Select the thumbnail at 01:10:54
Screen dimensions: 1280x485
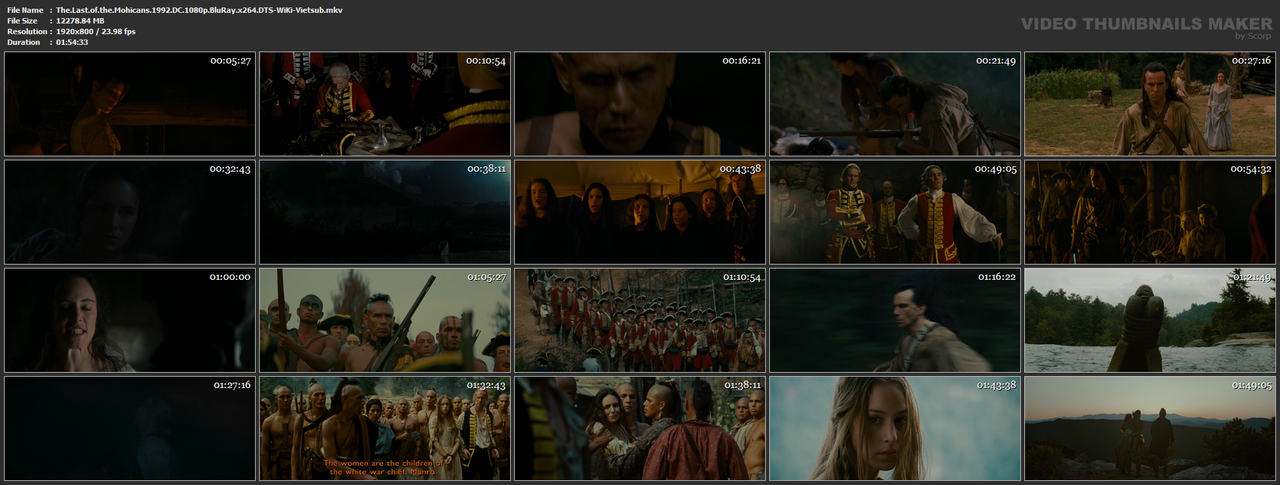[640, 320]
